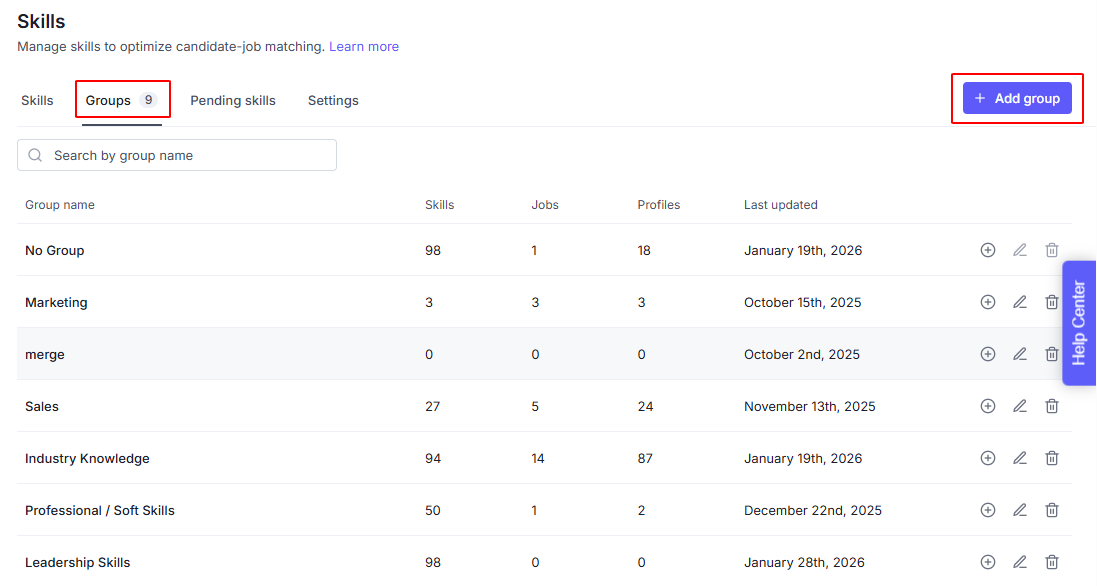Image resolution: width=1097 pixels, height=586 pixels.
Task: Click the add-skill plus icon for Marketing
Action: 988,302
